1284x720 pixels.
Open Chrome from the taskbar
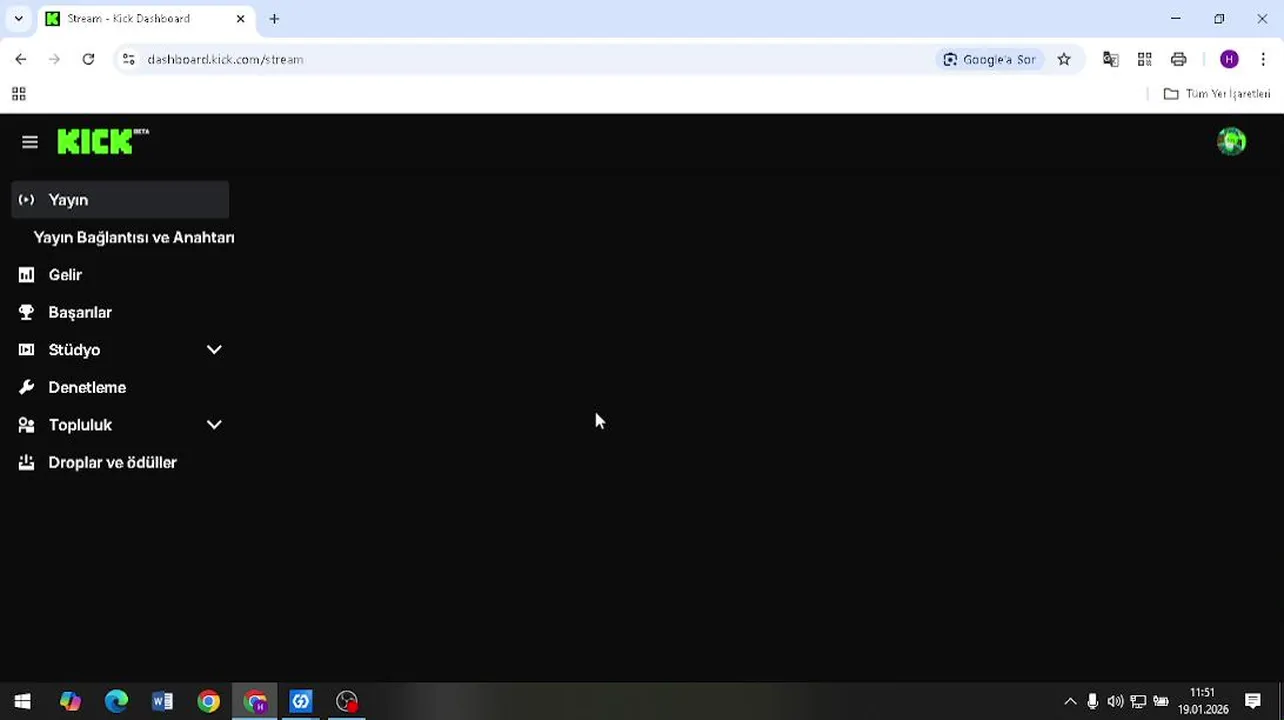click(x=208, y=701)
